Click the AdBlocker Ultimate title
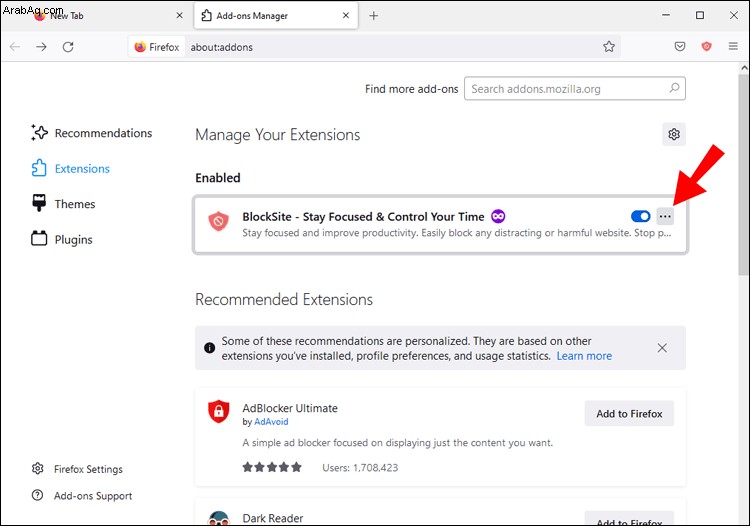The width and height of the screenshot is (750, 526). (x=290, y=408)
